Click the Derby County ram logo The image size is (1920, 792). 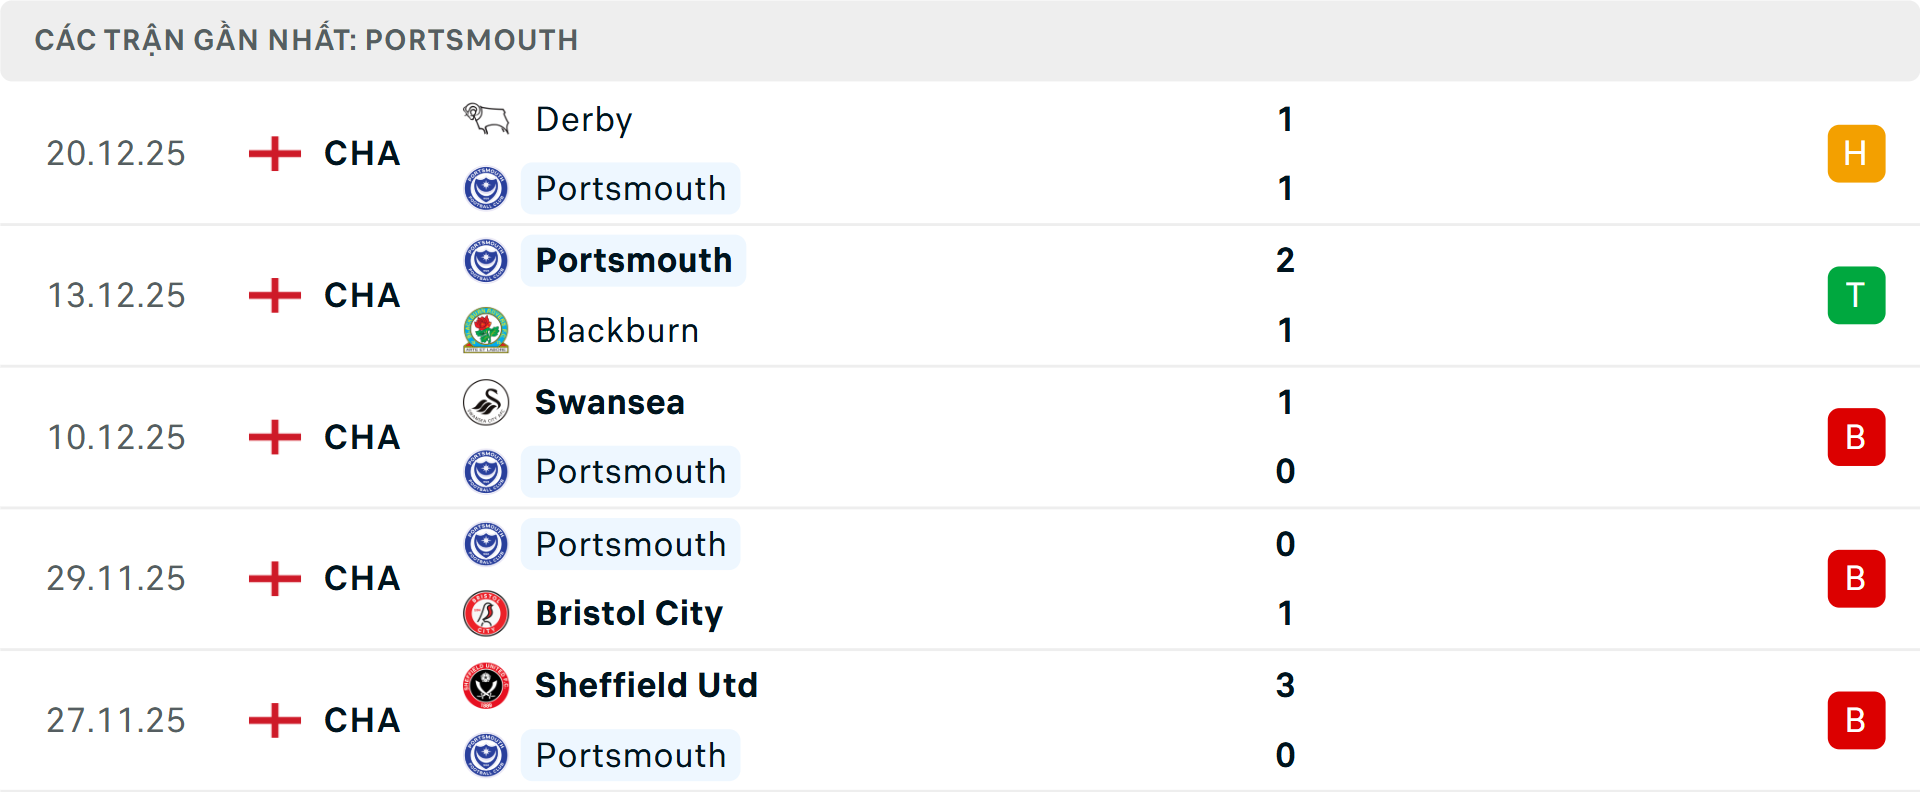click(486, 118)
